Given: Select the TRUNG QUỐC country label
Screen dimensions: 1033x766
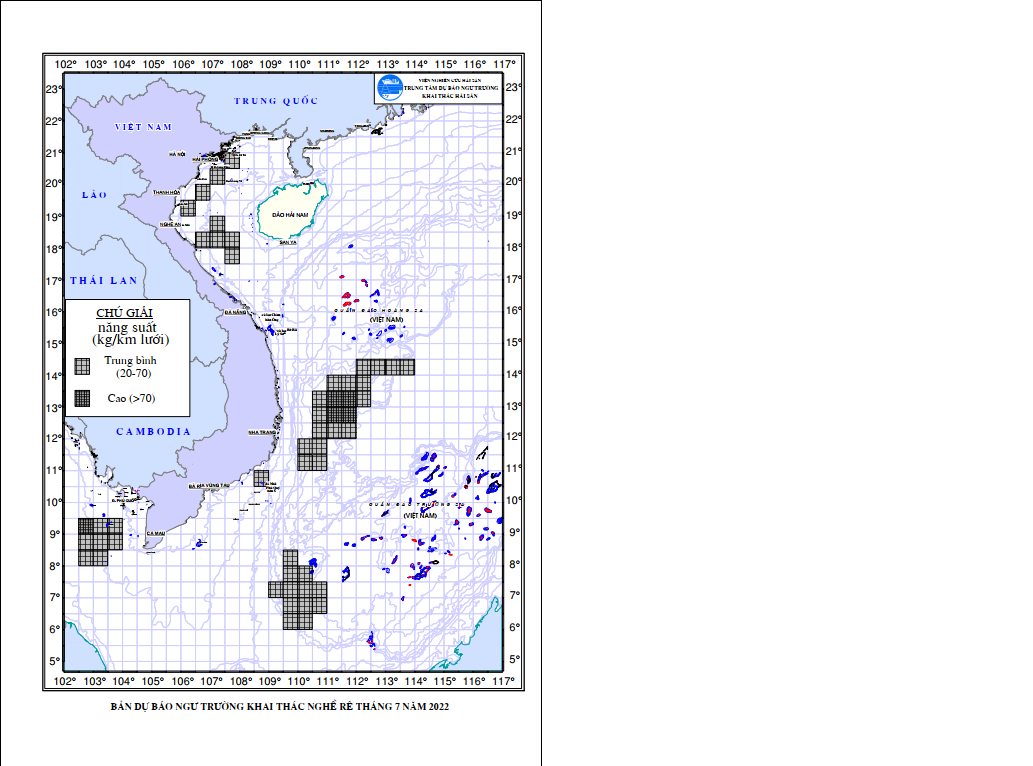Looking at the screenshot, I should [276, 101].
